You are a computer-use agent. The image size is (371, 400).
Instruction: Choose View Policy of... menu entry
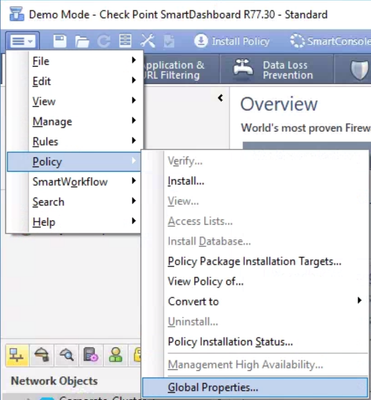point(255,281)
